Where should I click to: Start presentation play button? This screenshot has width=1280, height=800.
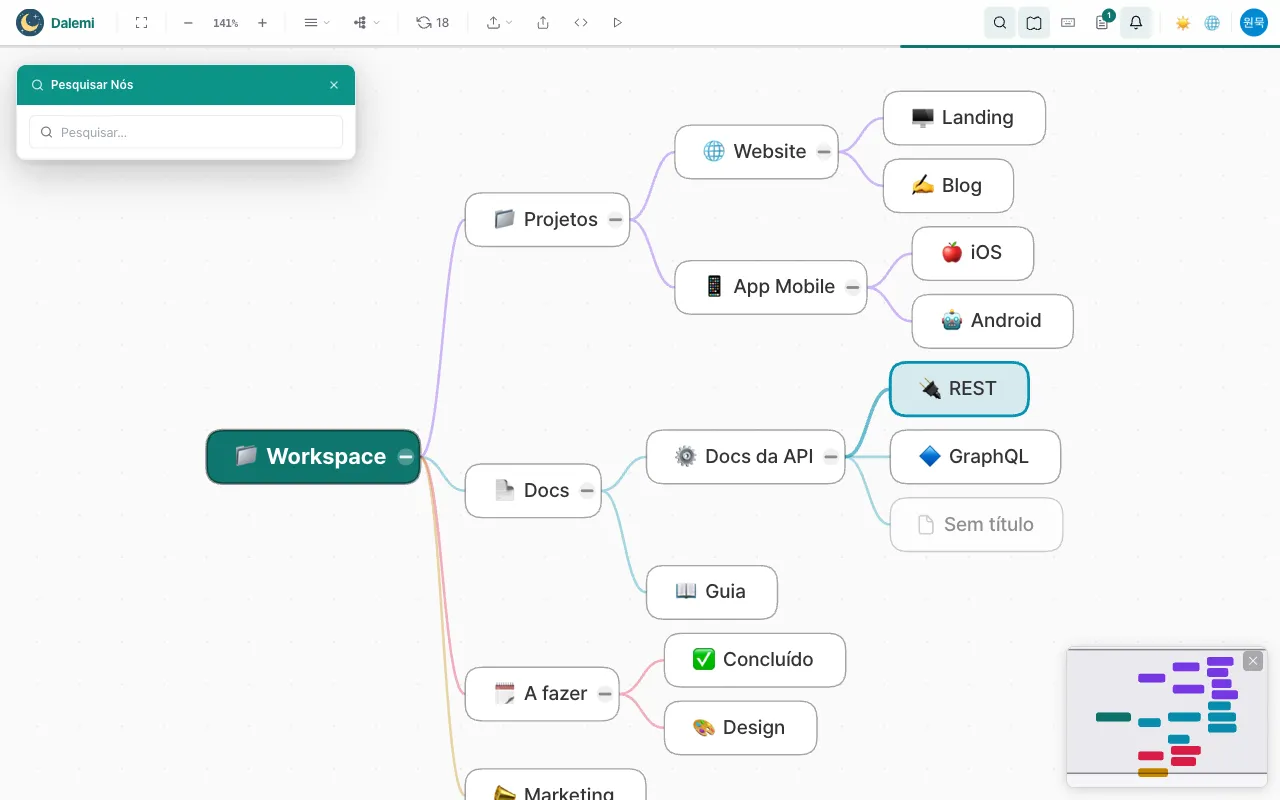(x=617, y=22)
